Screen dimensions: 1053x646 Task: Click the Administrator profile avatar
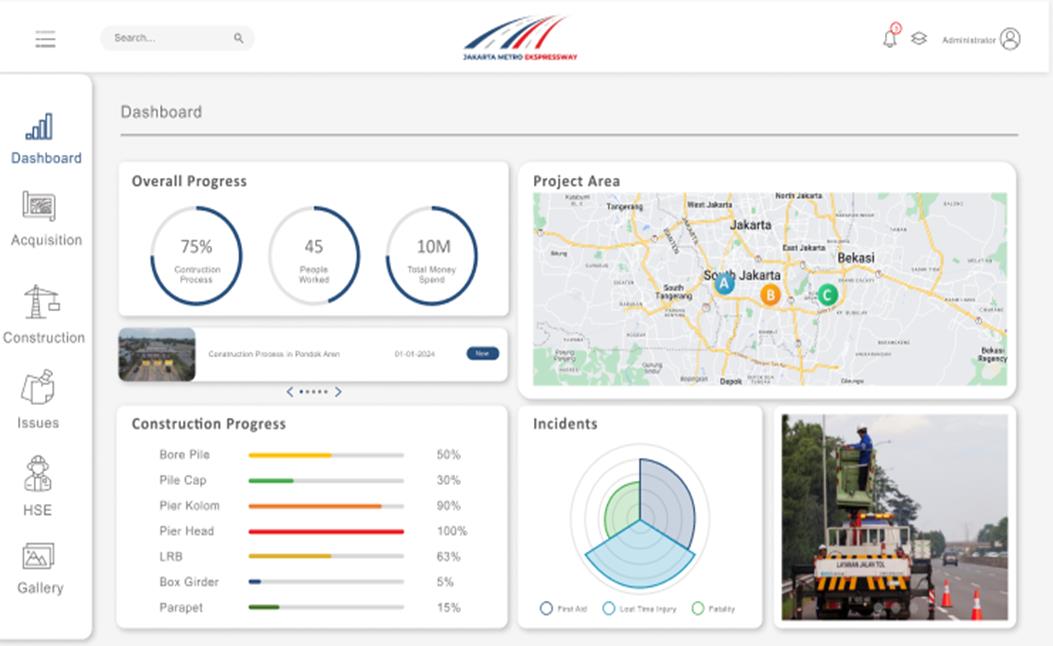pyautogui.click(x=1010, y=39)
